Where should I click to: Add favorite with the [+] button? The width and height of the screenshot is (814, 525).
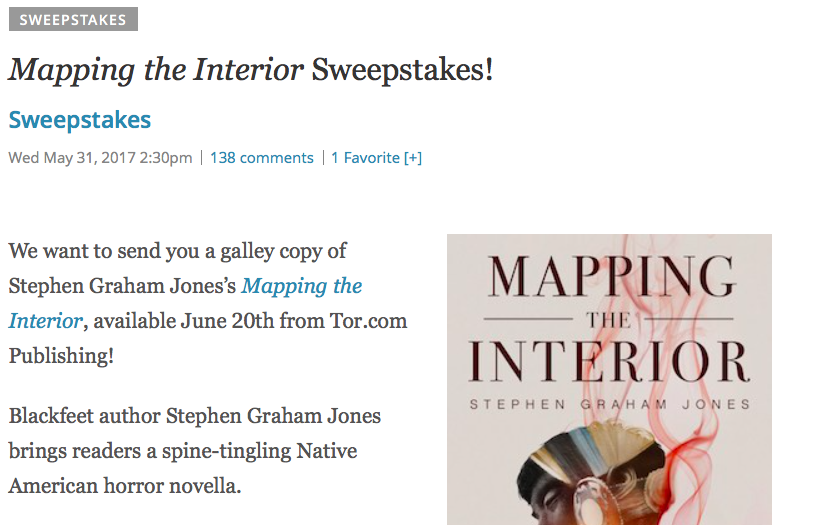pos(413,158)
